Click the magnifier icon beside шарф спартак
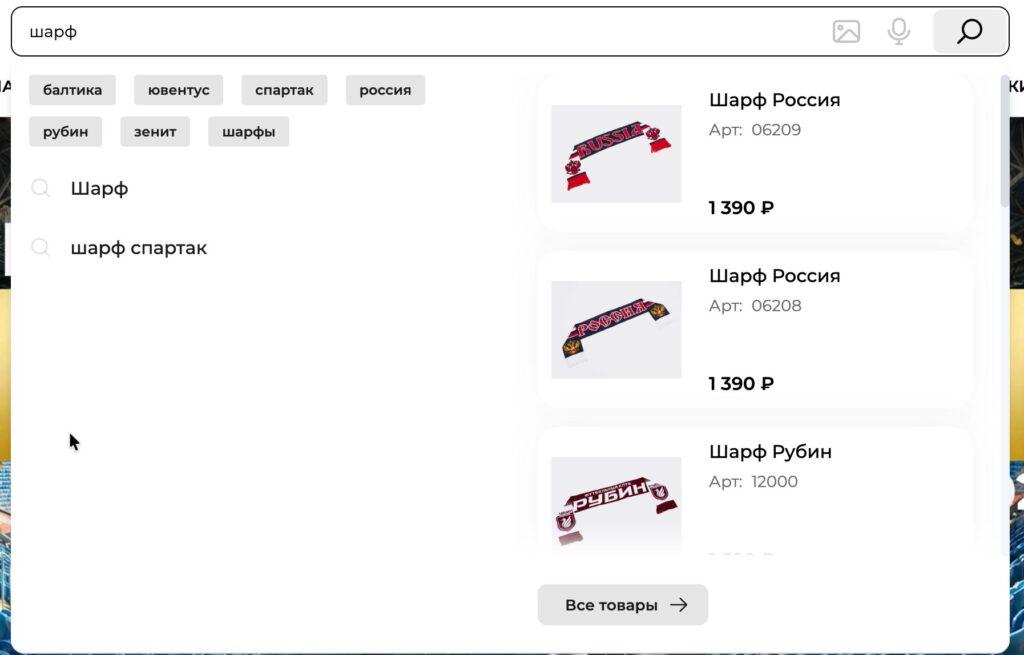Viewport: 1024px width, 655px height. pyautogui.click(x=40, y=248)
